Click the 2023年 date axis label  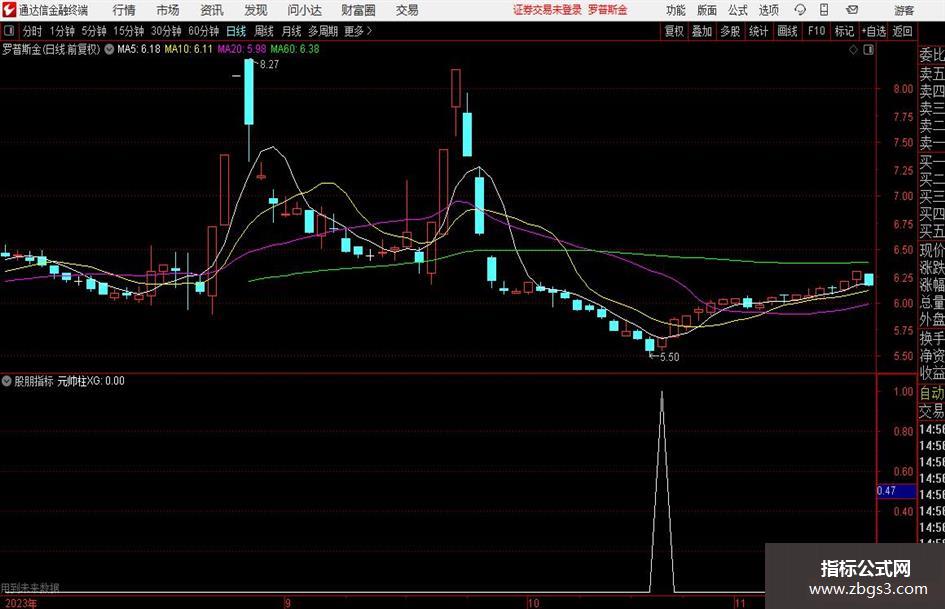[x=20, y=603]
